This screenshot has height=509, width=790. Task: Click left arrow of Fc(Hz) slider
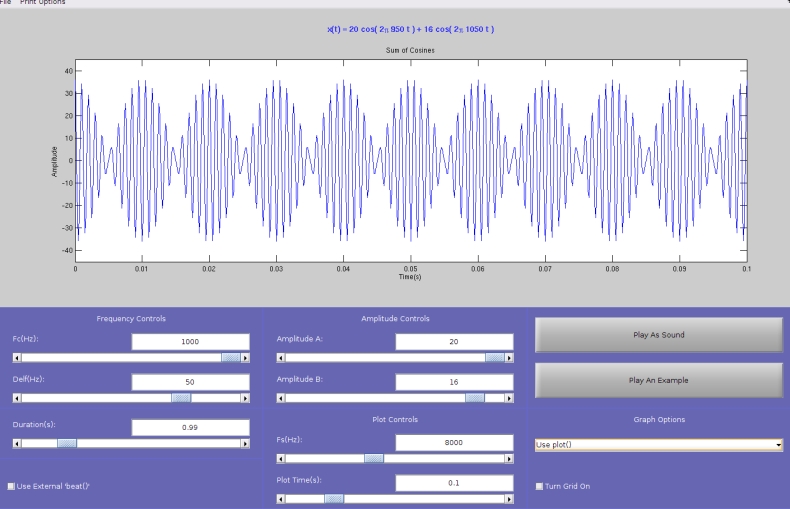pos(16,356)
